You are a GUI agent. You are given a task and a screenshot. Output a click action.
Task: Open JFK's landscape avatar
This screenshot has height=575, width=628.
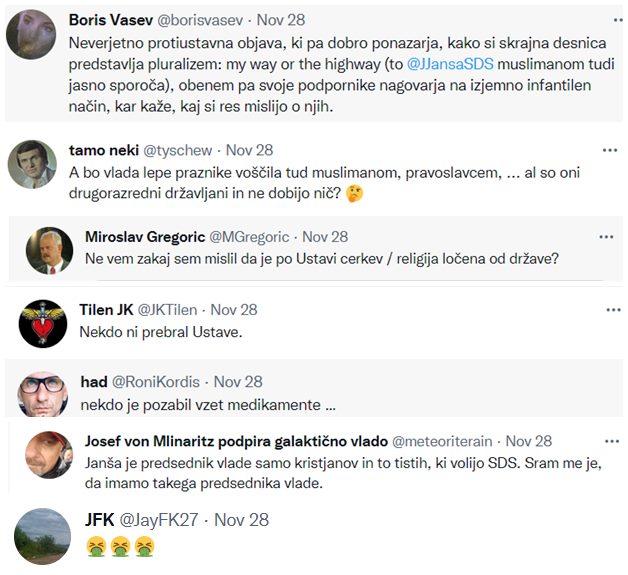point(42,537)
